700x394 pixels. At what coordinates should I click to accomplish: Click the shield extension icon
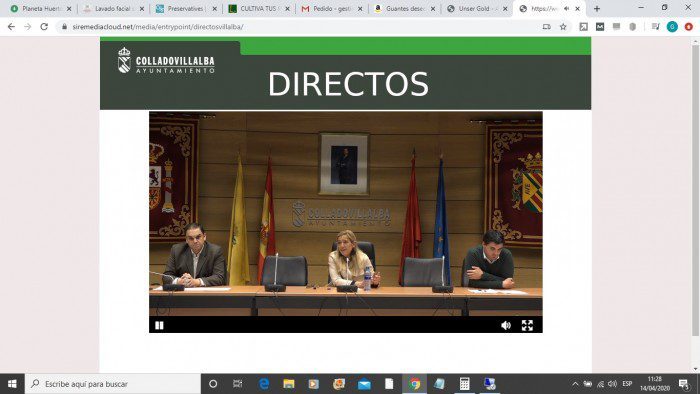point(633,27)
